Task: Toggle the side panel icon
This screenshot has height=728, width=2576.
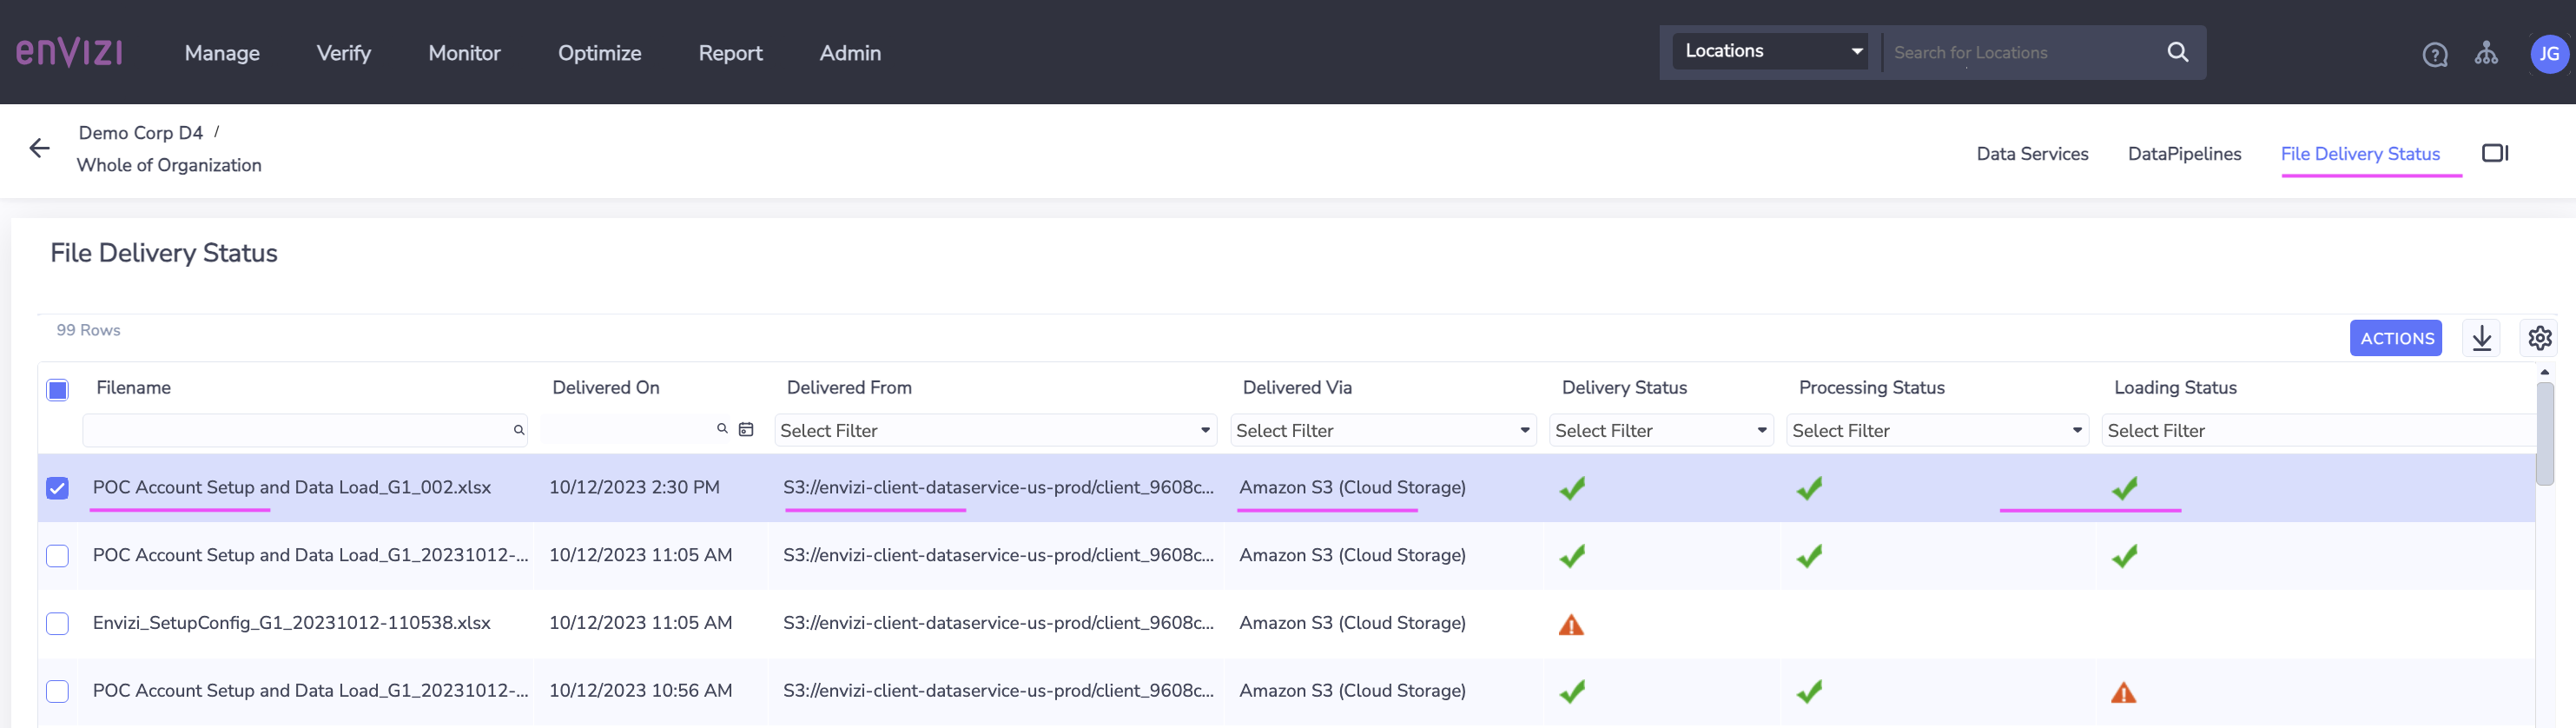Action: [x=2494, y=153]
